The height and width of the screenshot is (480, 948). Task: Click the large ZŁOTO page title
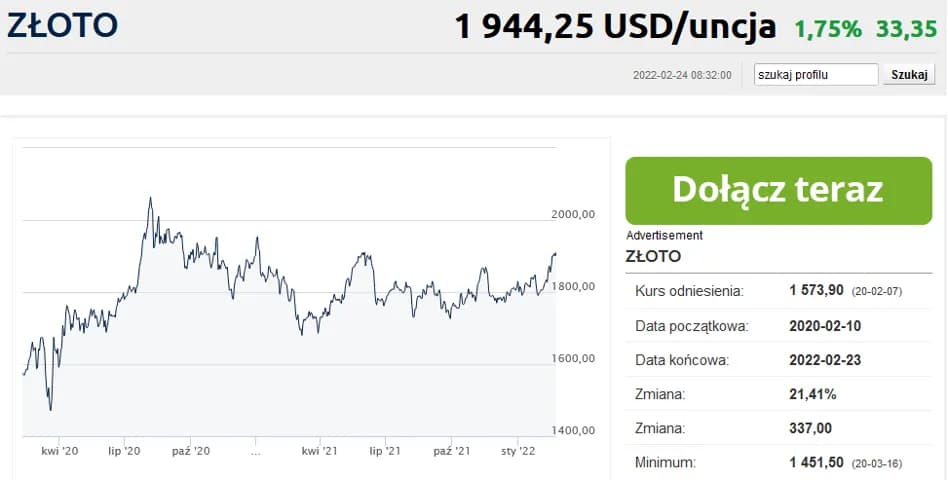click(62, 25)
